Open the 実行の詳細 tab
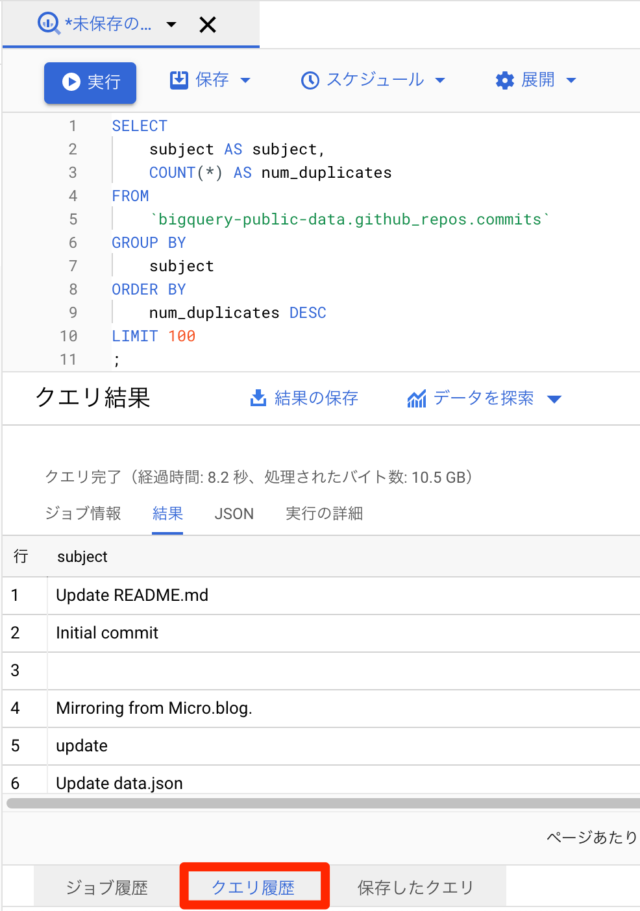The image size is (640, 911). [324, 514]
